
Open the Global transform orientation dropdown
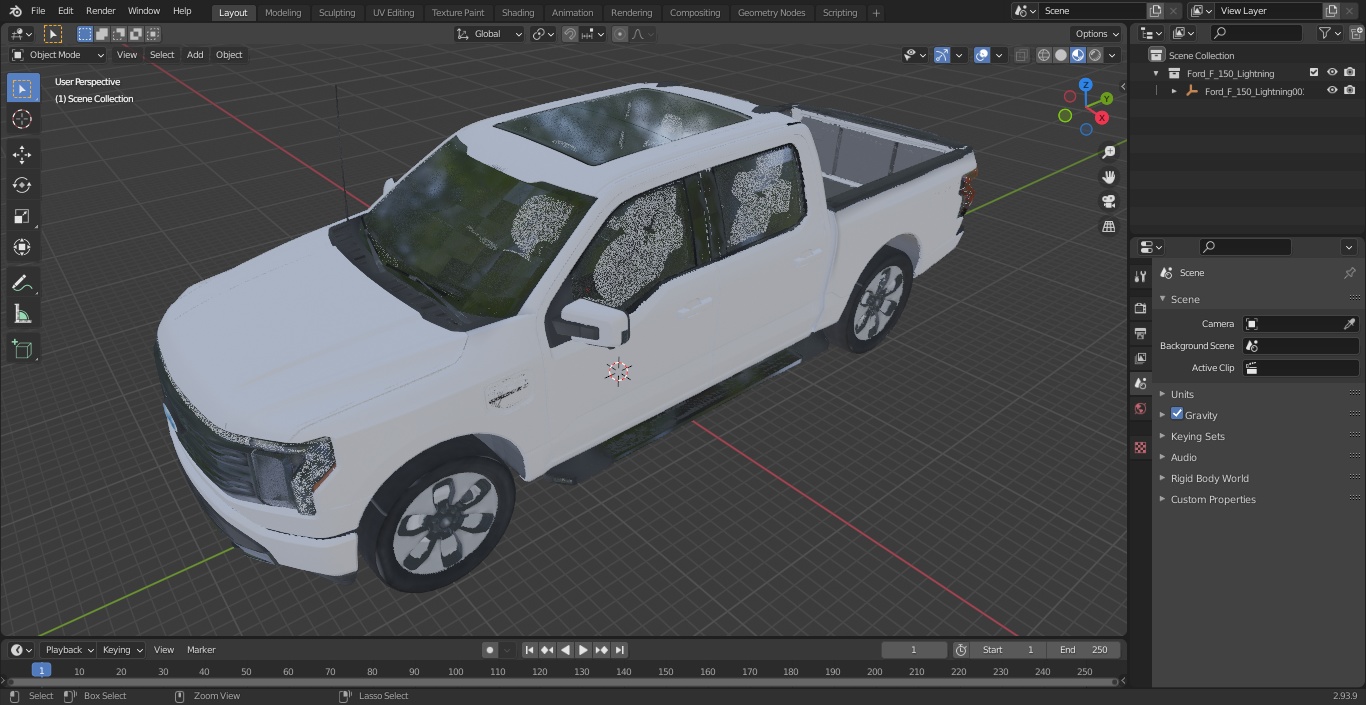click(x=489, y=34)
